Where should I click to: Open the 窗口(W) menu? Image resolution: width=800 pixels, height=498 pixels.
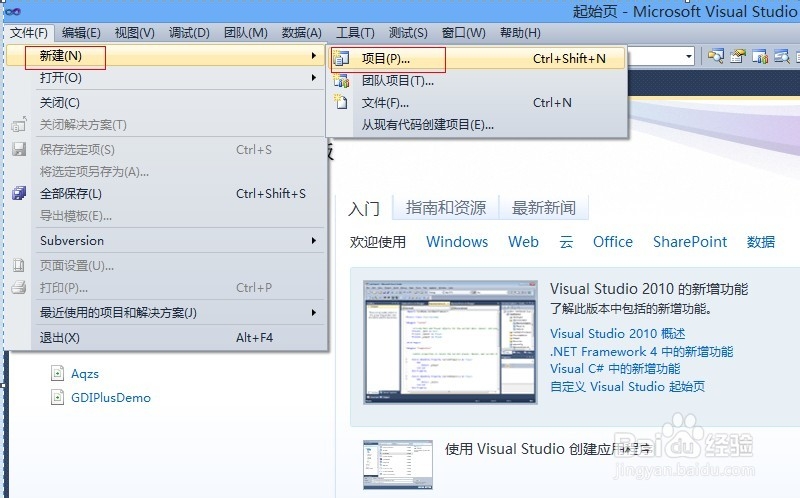(x=463, y=33)
